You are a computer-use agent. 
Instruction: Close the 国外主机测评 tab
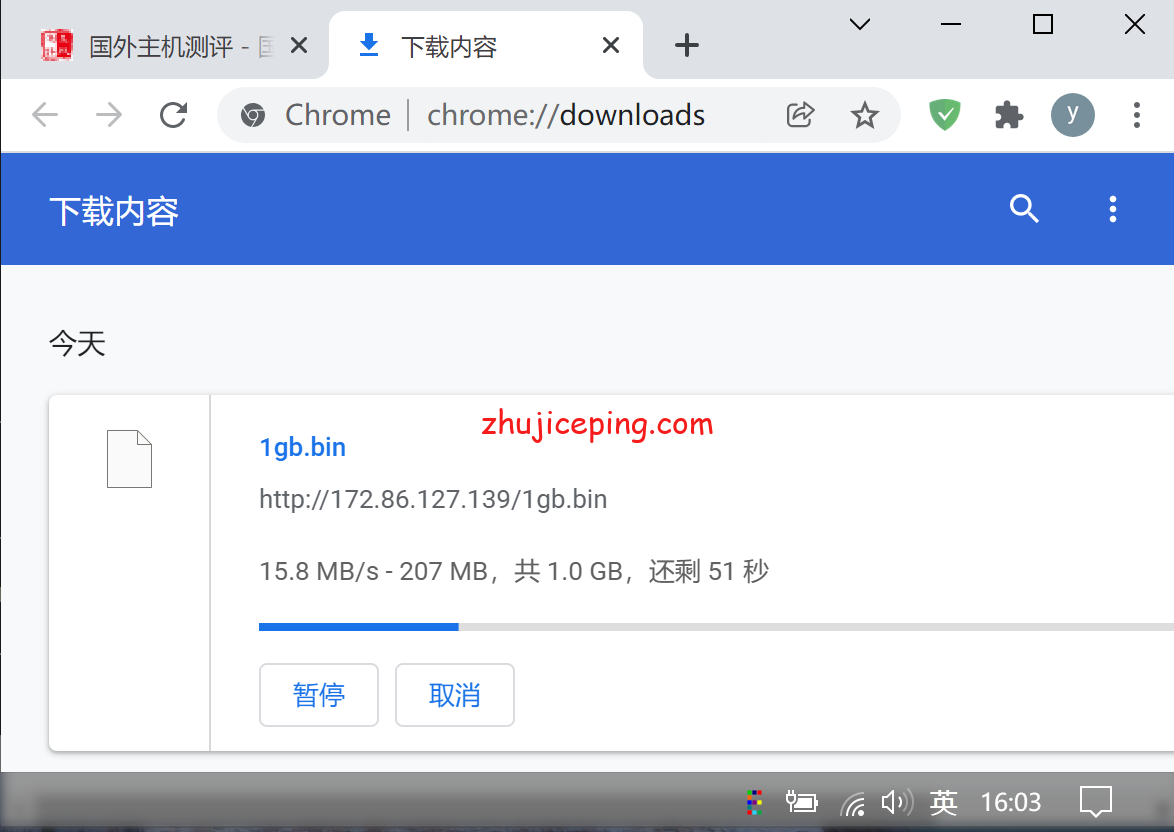299,46
